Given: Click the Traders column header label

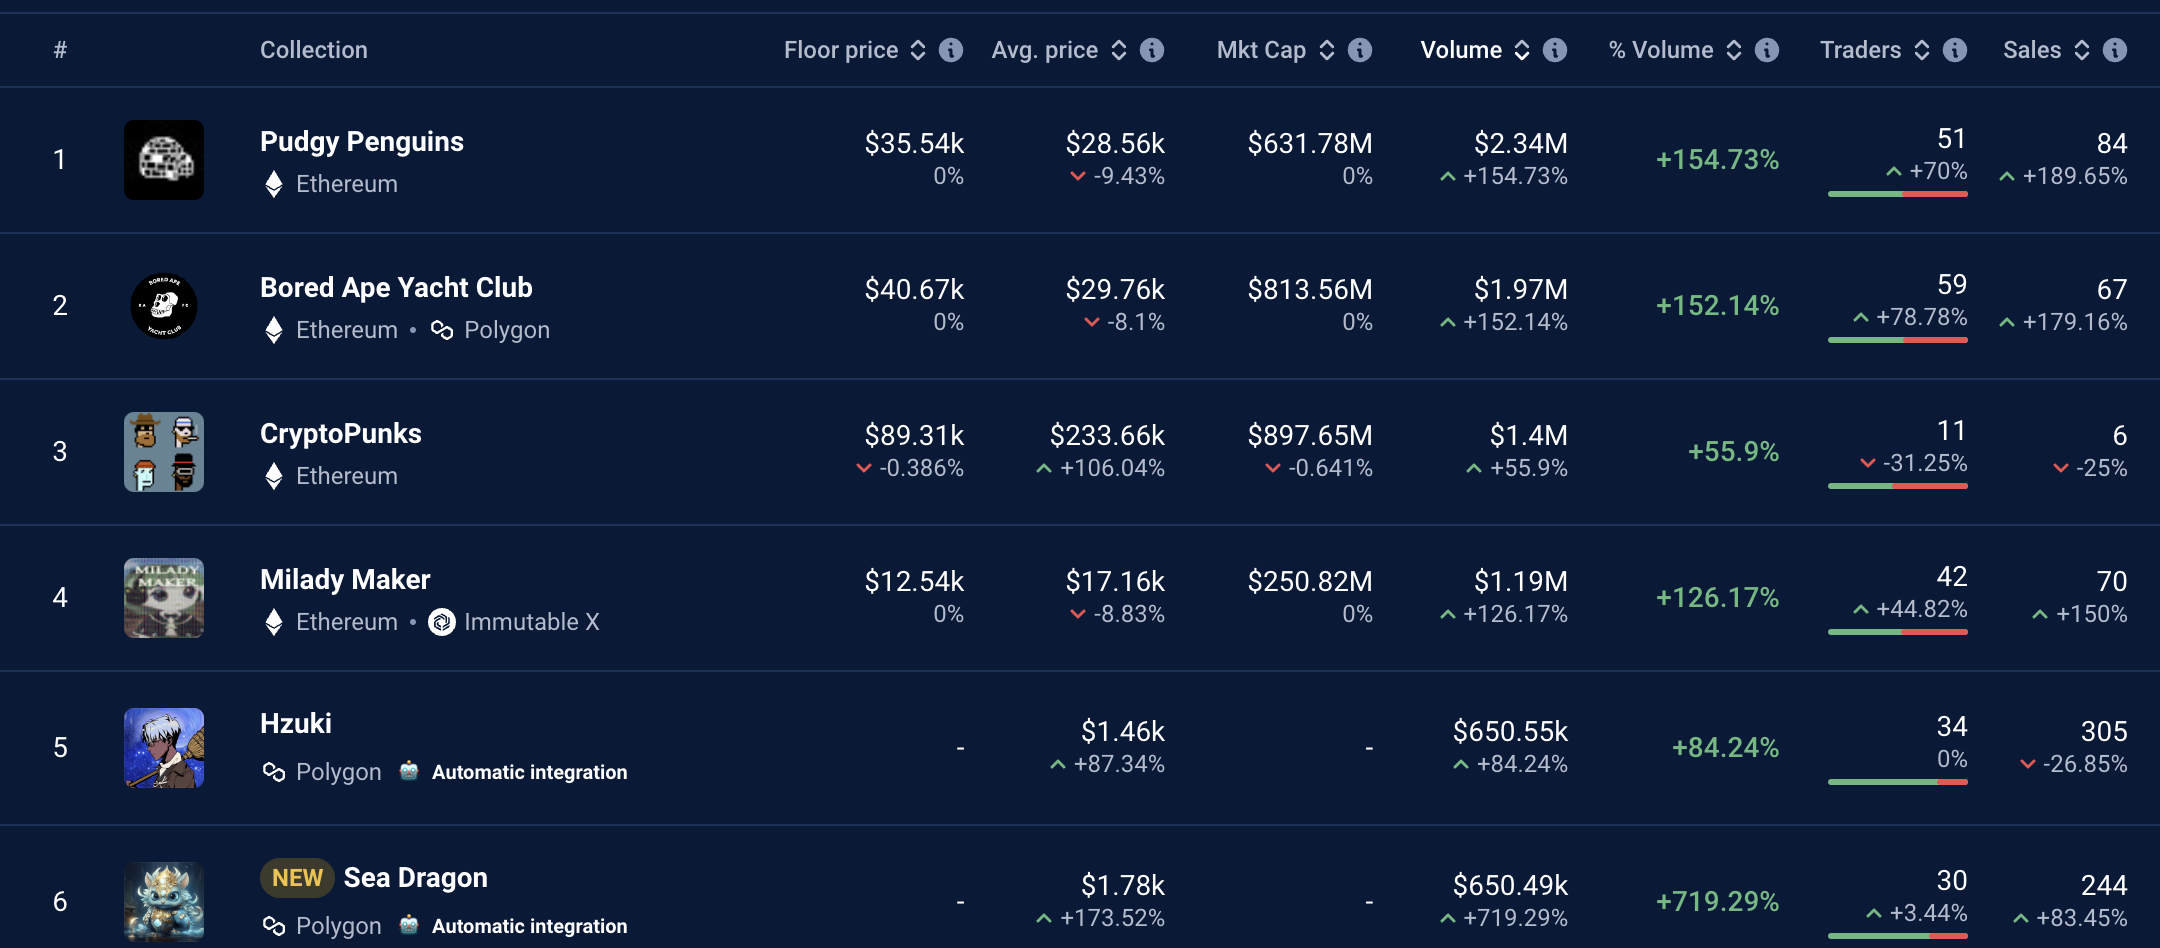Looking at the screenshot, I should click(1860, 50).
